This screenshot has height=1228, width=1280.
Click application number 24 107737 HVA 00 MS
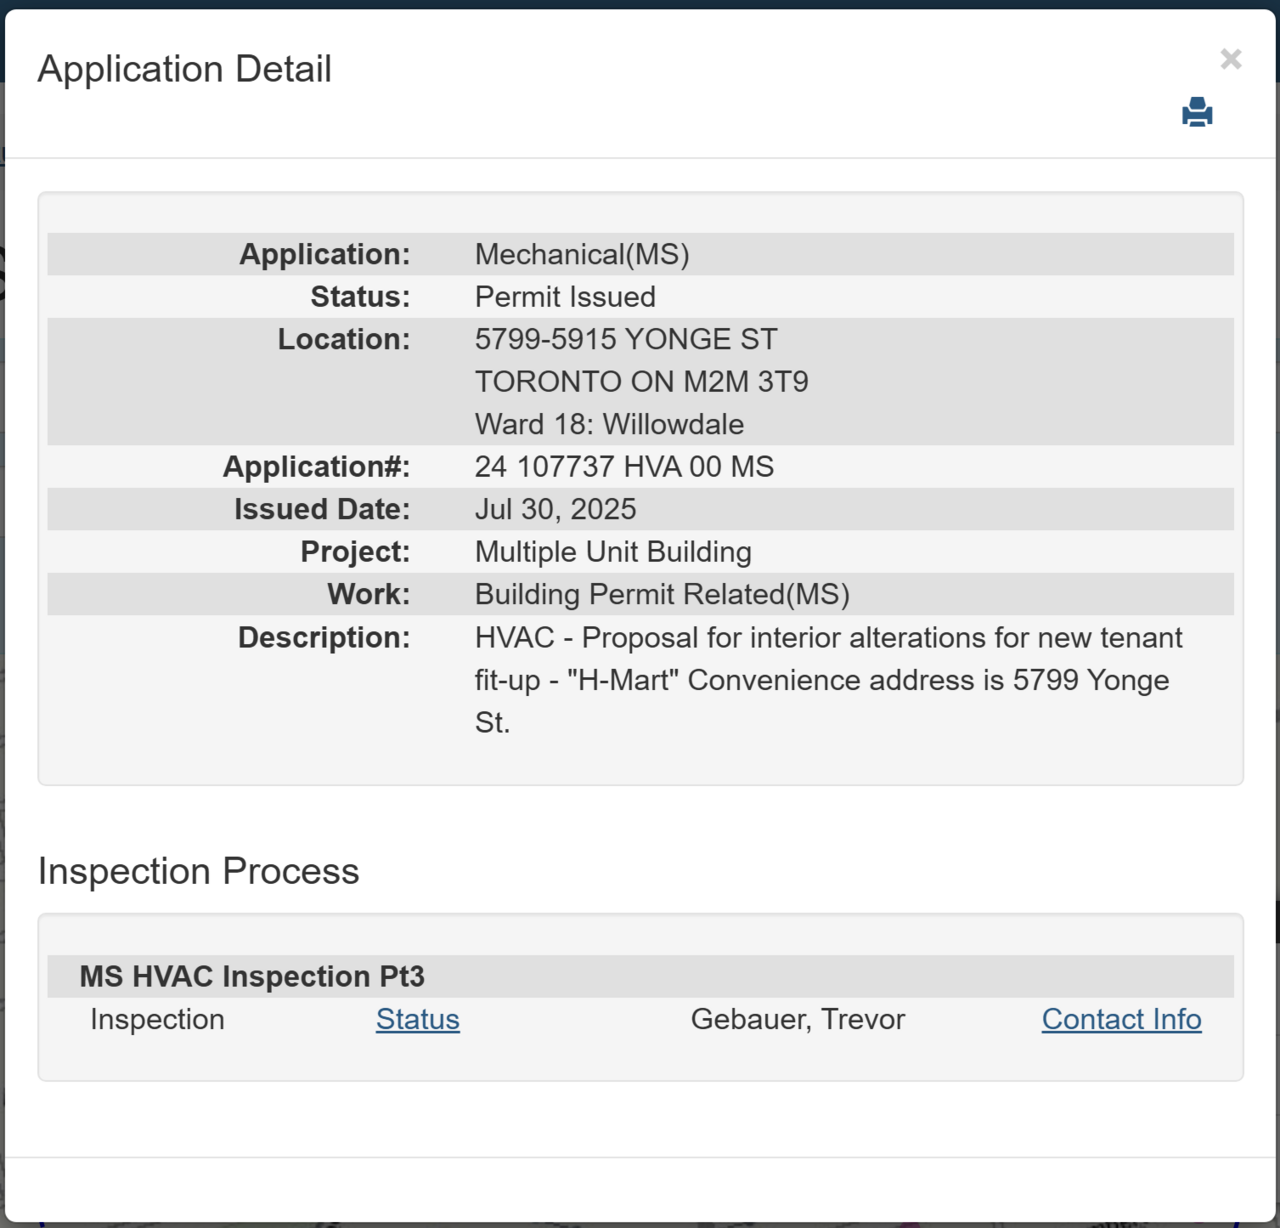coord(624,467)
